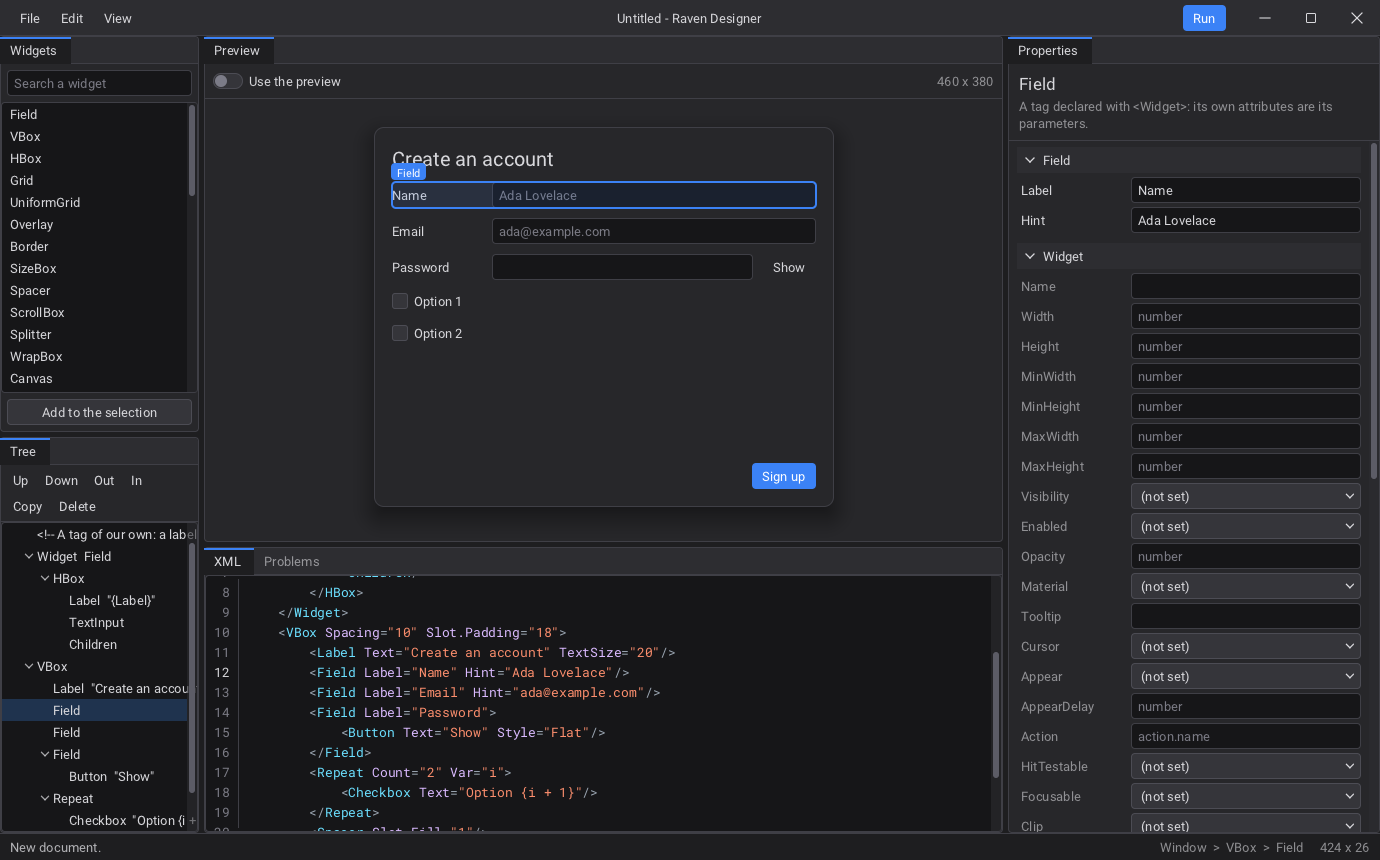The width and height of the screenshot is (1380, 860).
Task: Collapse the Repeat tree node arrow
Action: (x=44, y=798)
